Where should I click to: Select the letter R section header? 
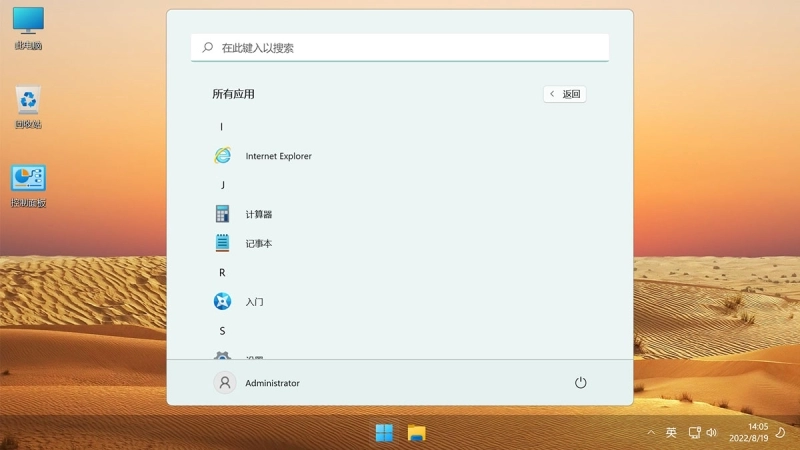click(222, 272)
